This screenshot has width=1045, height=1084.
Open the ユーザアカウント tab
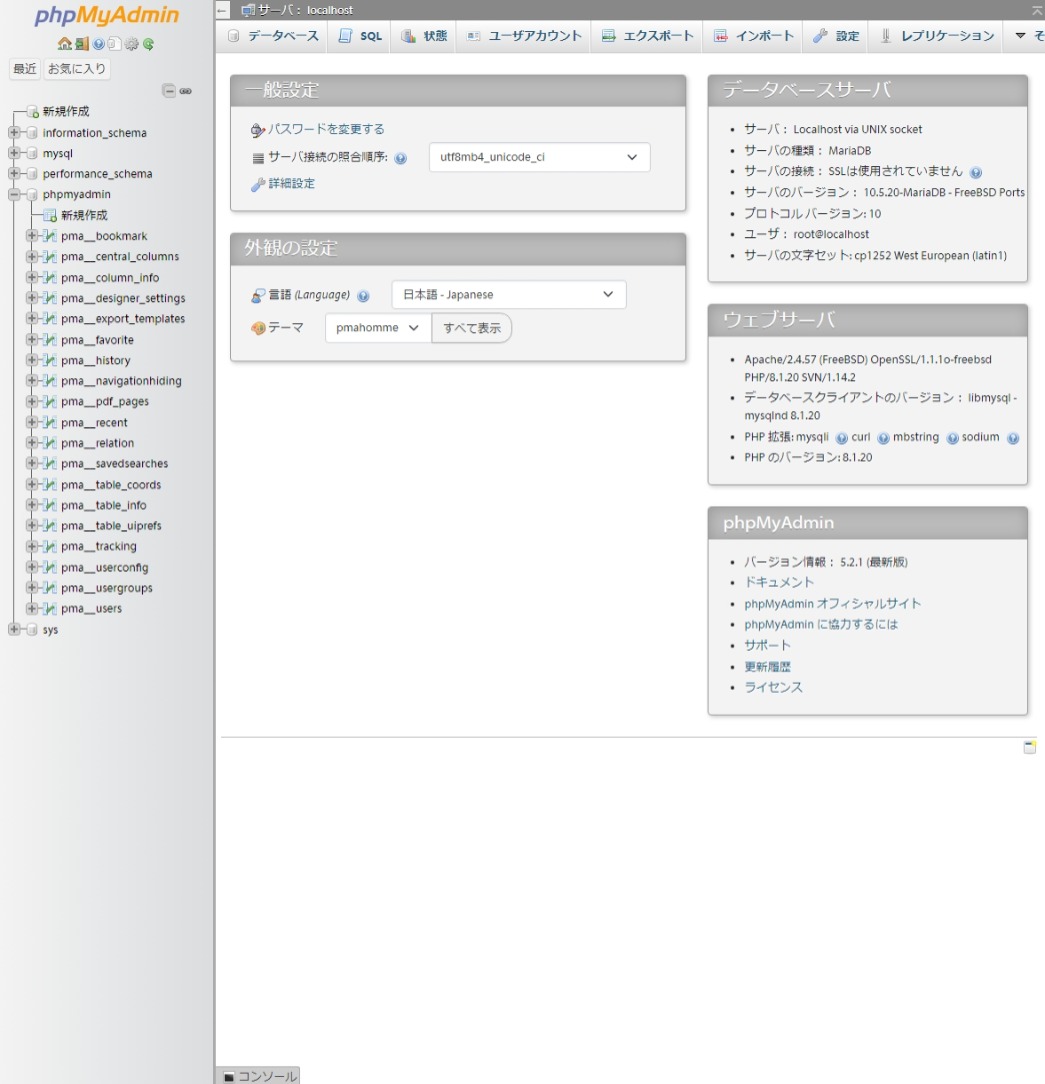pos(524,36)
